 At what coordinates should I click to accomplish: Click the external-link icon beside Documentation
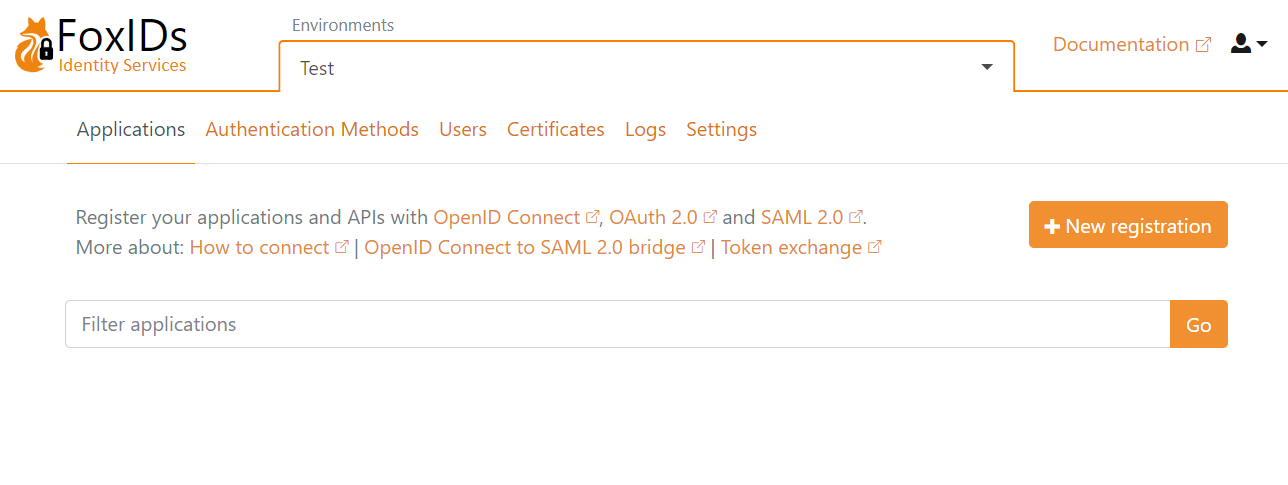tap(1204, 45)
